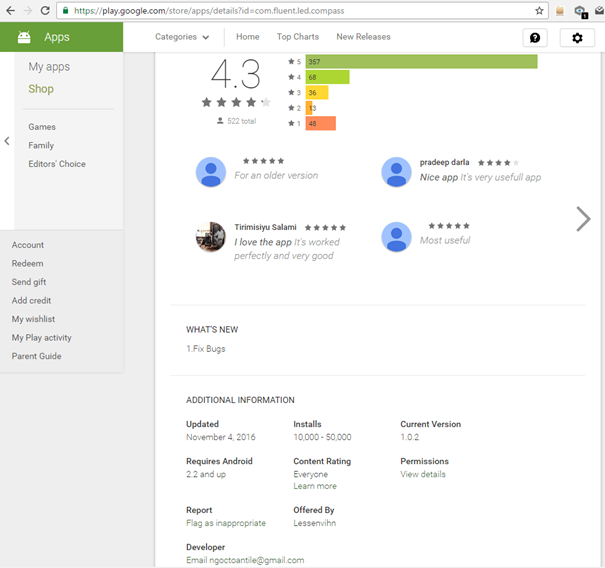The height and width of the screenshot is (568, 605).
Task: Show next reviews with right chevron
Action: tap(583, 219)
